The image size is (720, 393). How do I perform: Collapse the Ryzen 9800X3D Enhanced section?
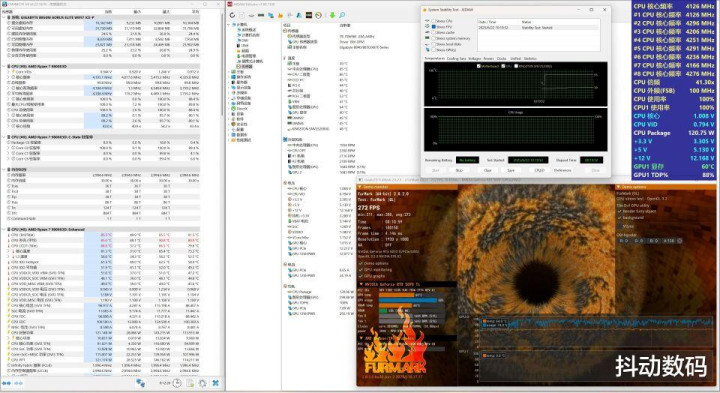pos(4,229)
